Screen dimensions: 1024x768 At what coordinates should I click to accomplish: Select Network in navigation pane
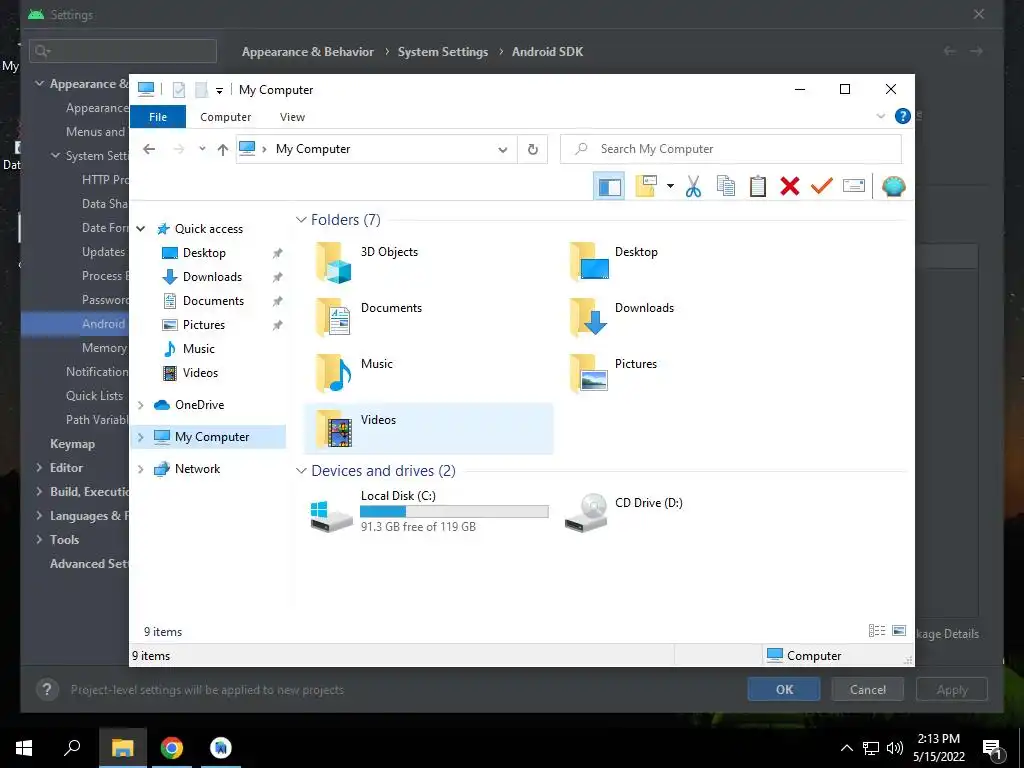pyautogui.click(x=197, y=469)
